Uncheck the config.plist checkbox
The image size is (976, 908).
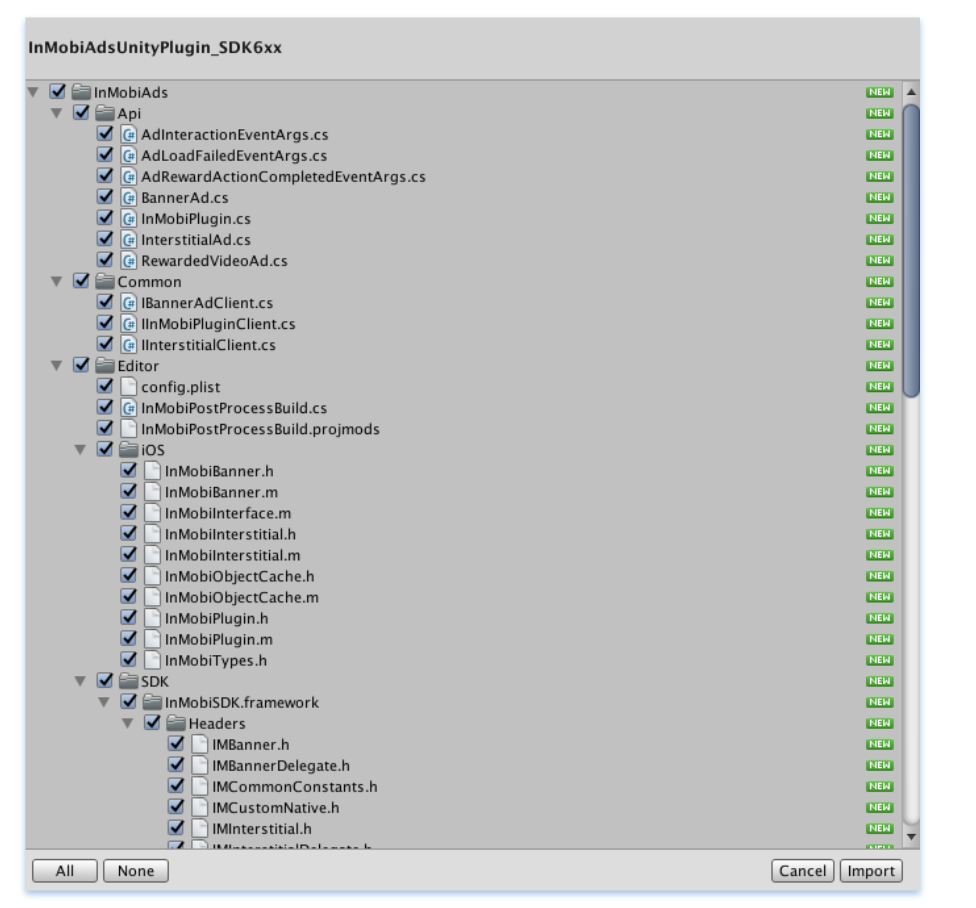(105, 386)
